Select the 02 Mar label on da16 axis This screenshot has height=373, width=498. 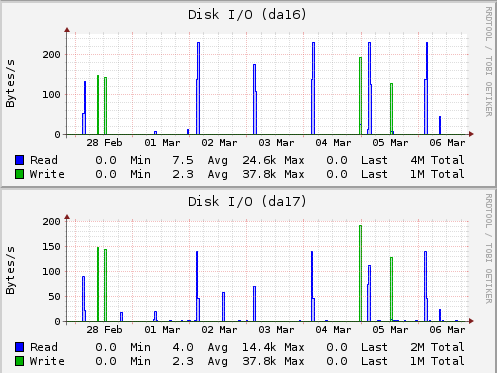tap(219, 143)
